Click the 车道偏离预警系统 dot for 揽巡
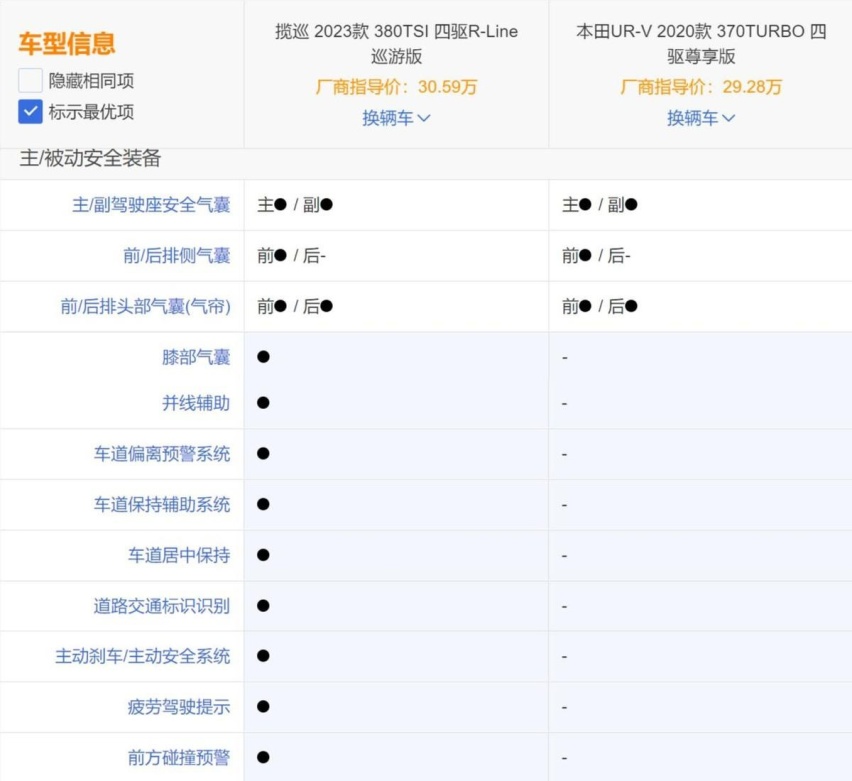 click(x=264, y=454)
